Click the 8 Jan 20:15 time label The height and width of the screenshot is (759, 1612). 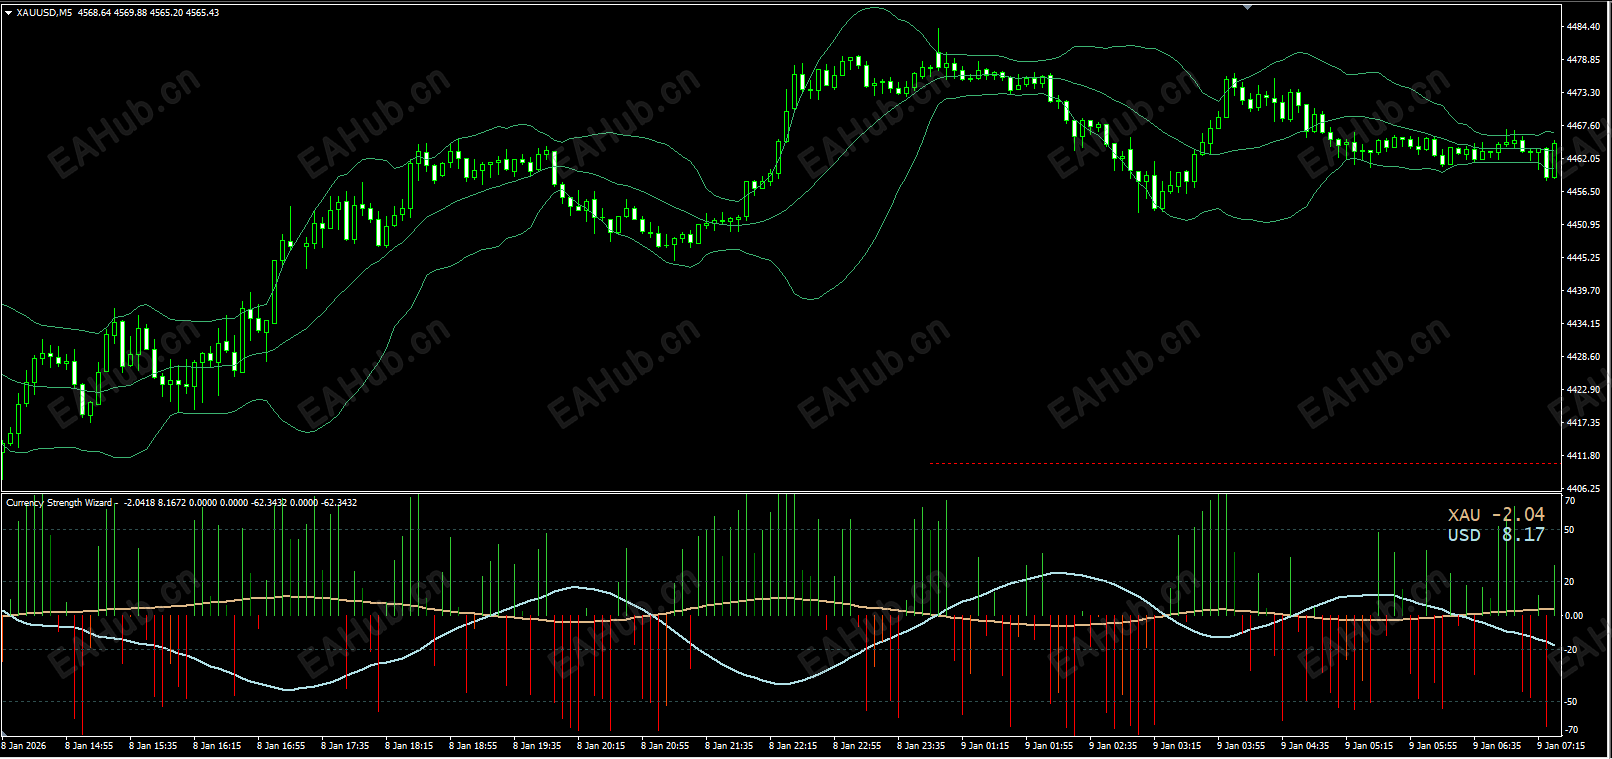click(x=601, y=746)
